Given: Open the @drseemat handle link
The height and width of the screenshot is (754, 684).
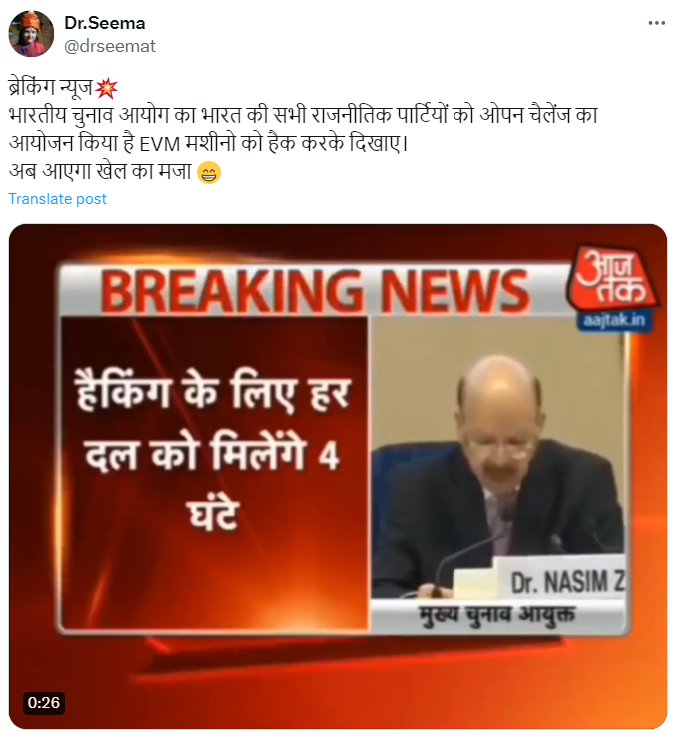Looking at the screenshot, I should pos(110,46).
